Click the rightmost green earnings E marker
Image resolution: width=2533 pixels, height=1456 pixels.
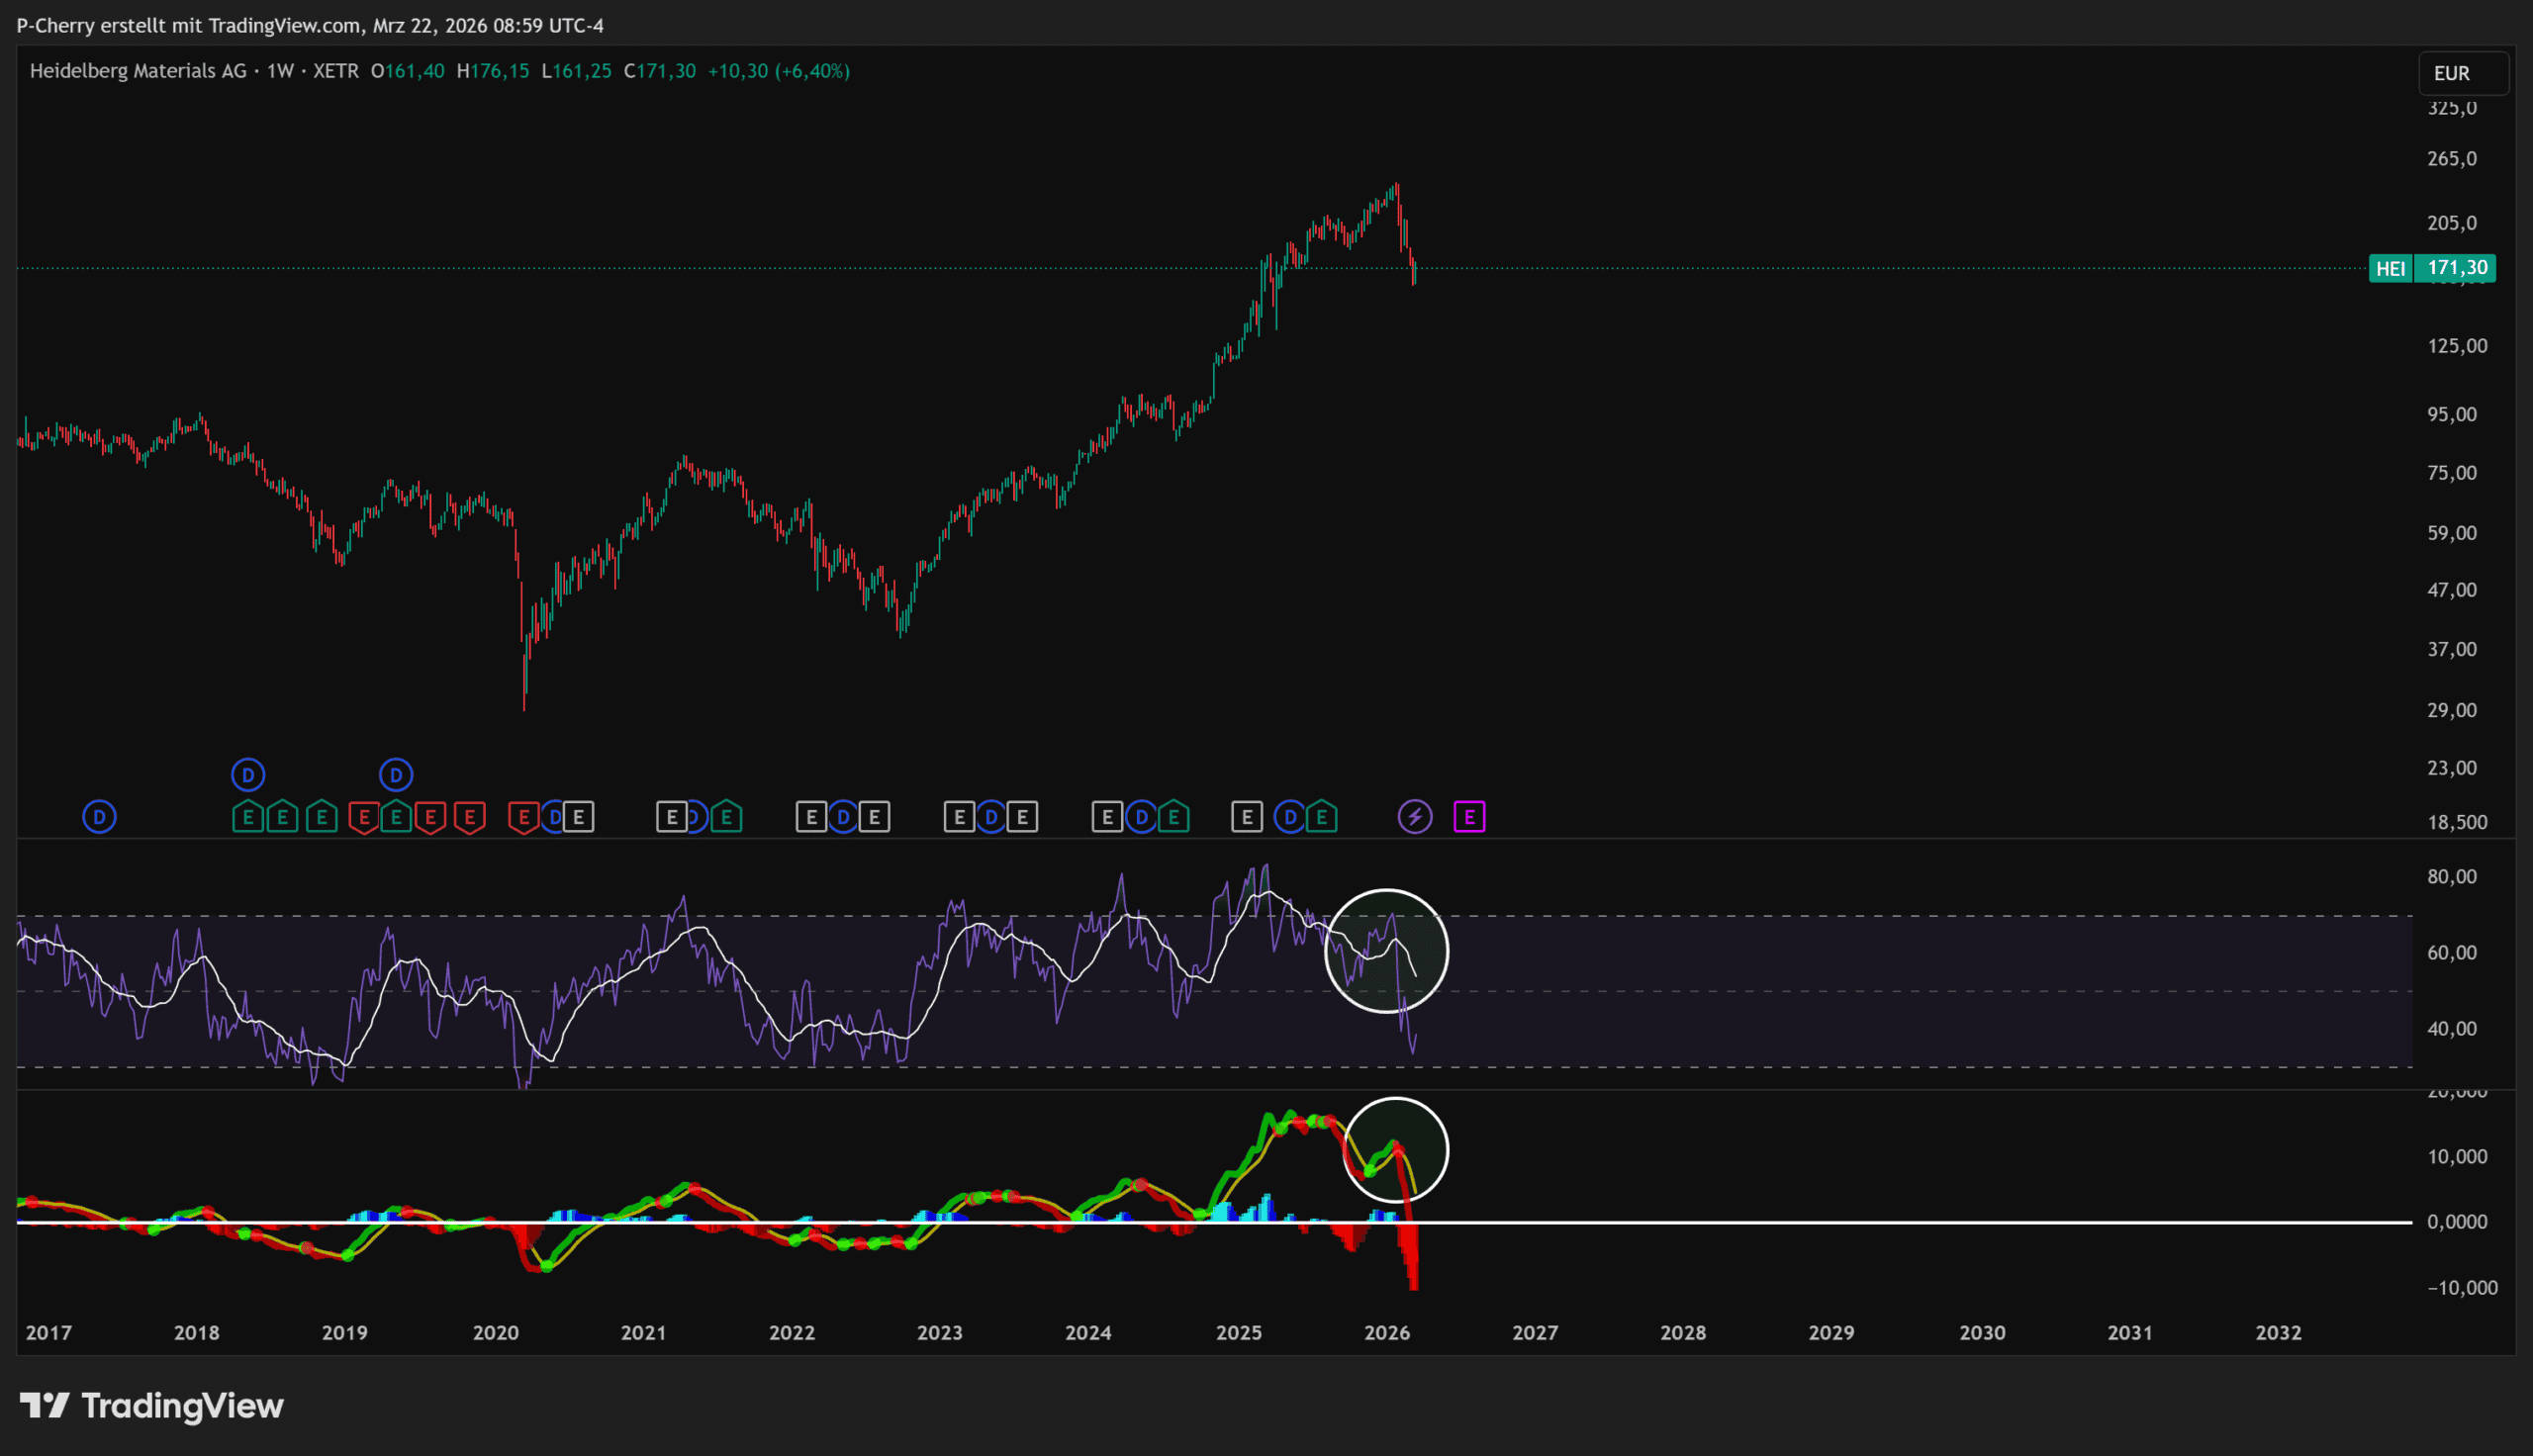(x=1322, y=817)
